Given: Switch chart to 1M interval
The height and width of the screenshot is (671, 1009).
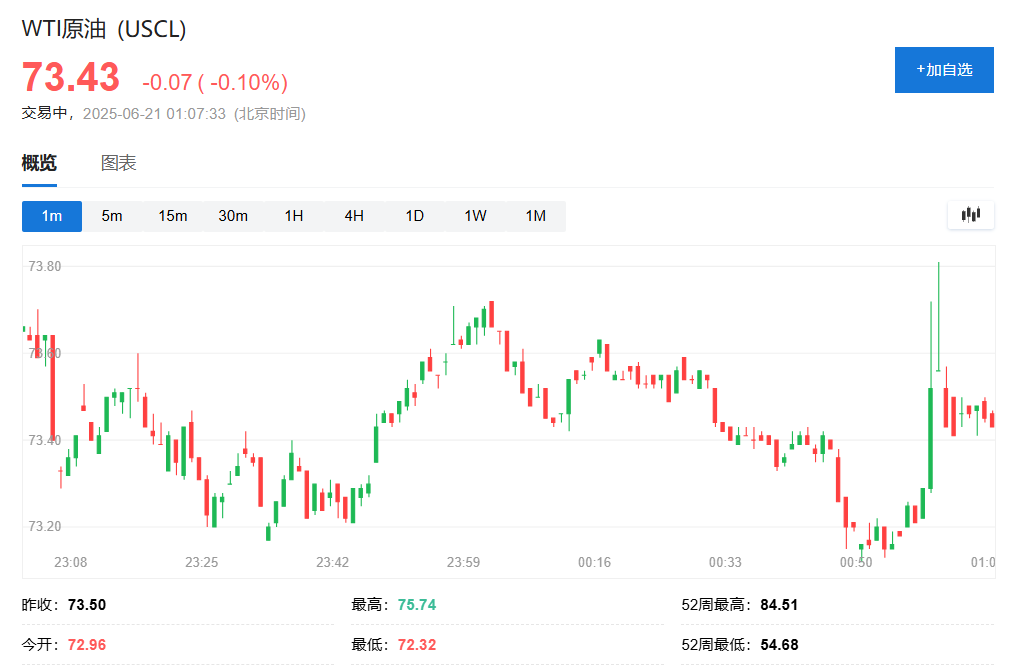Looking at the screenshot, I should click(535, 216).
